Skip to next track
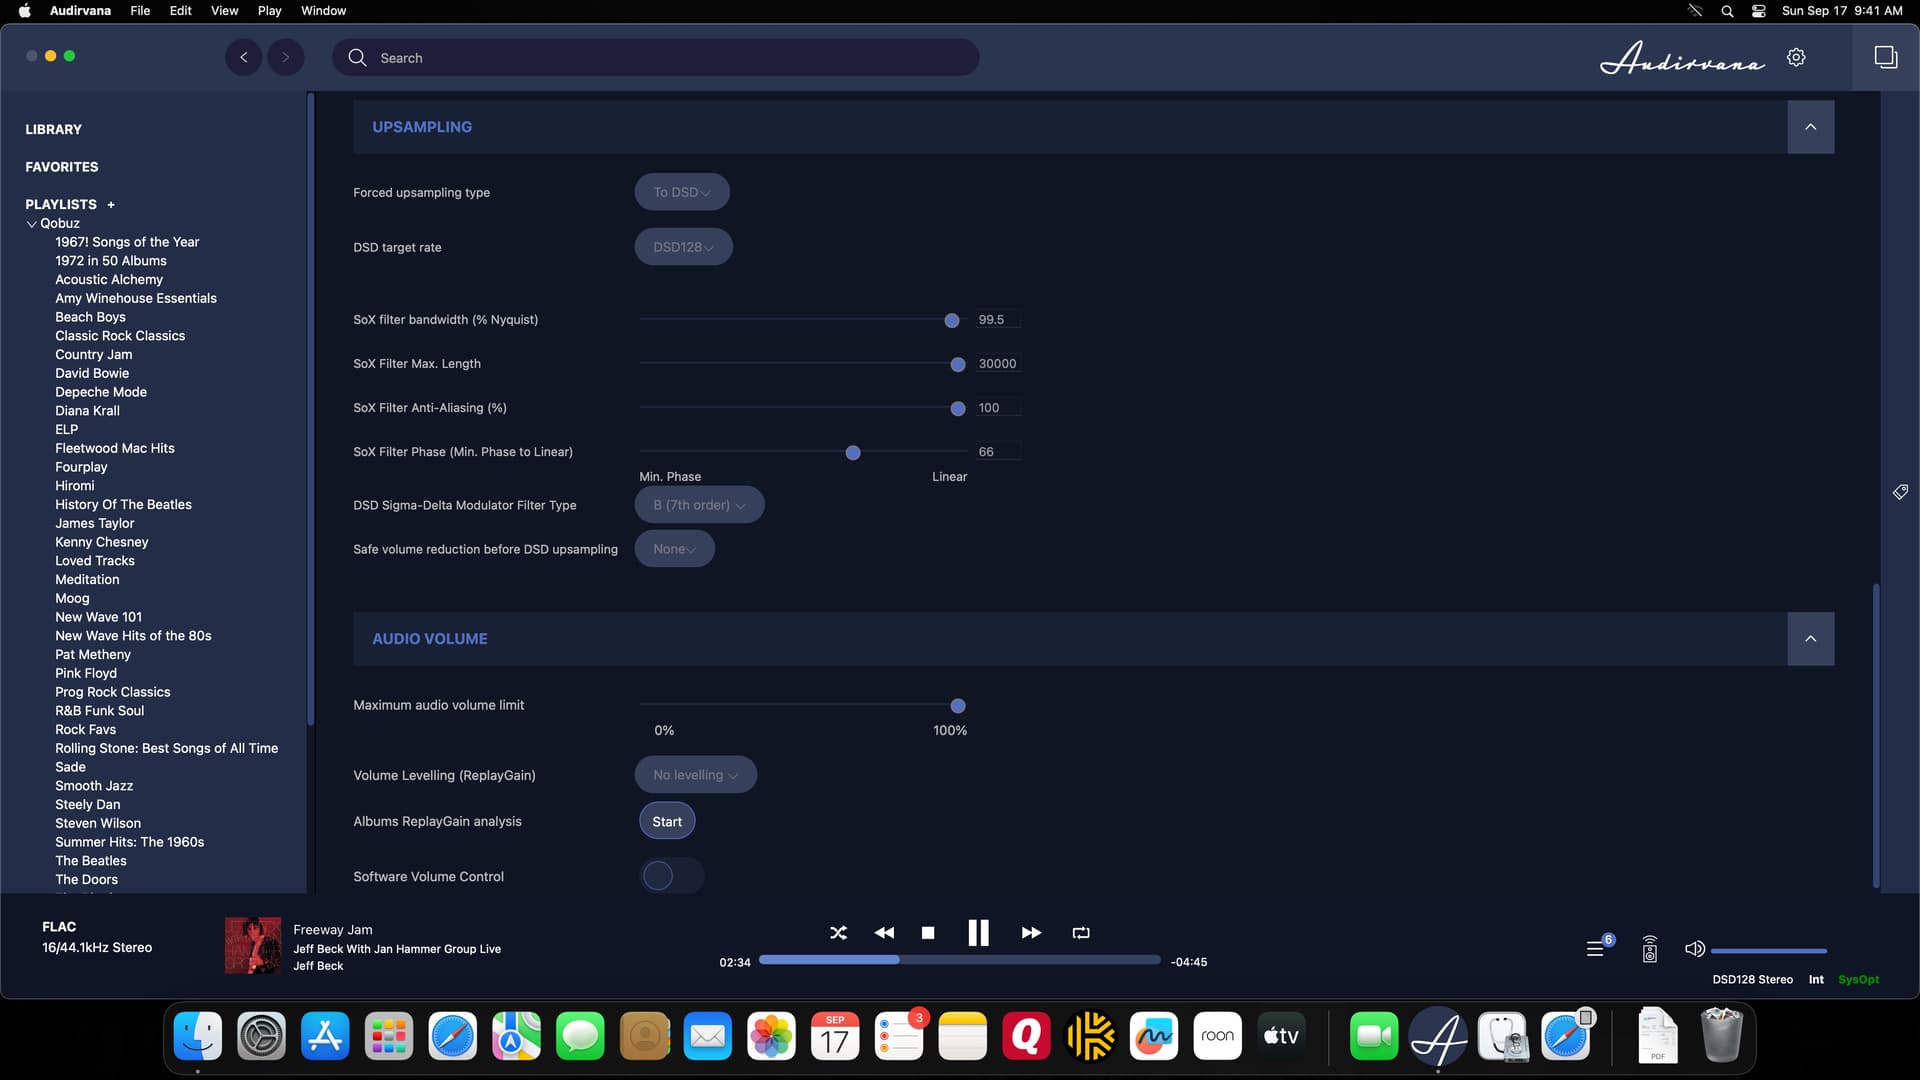The image size is (1920, 1080). click(x=1031, y=932)
